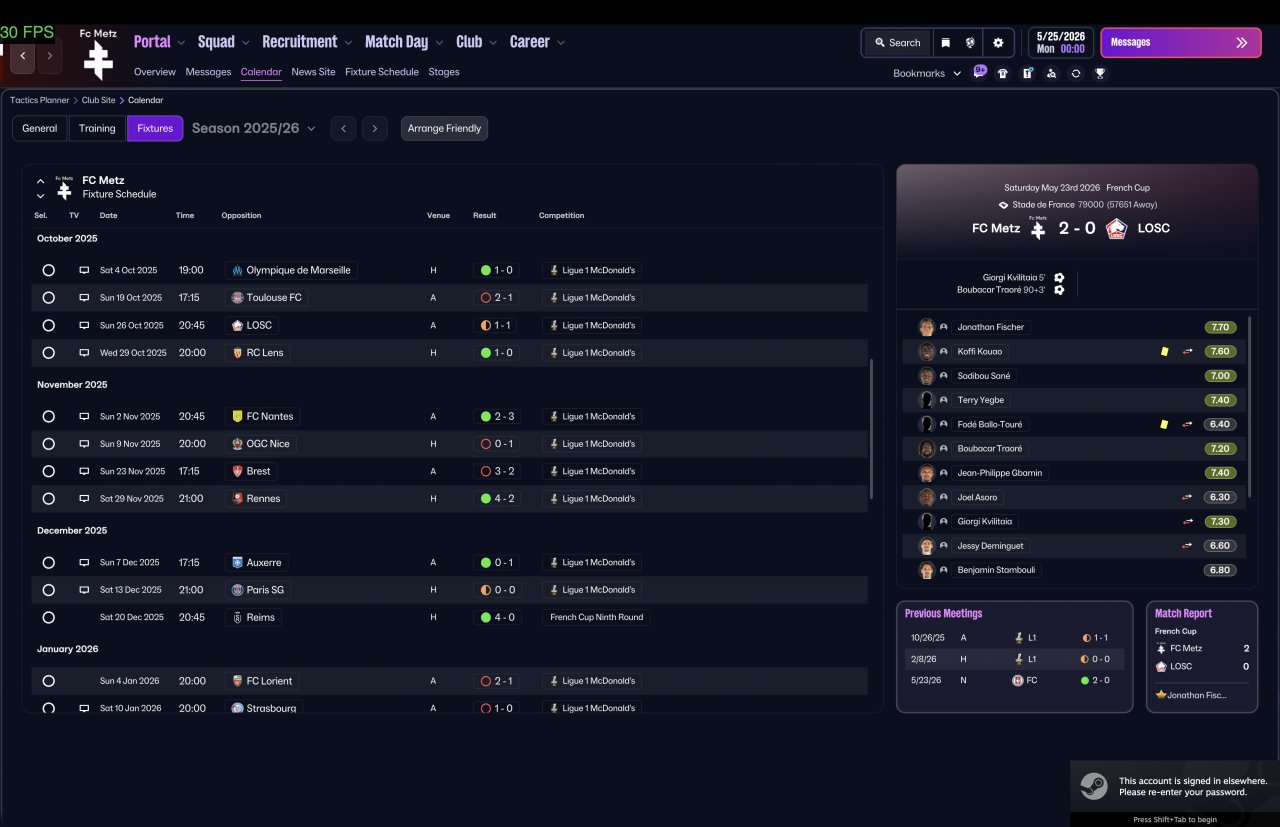The width and height of the screenshot is (1280, 827).
Task: Select the Fixtures tab
Action: [x=155, y=128]
